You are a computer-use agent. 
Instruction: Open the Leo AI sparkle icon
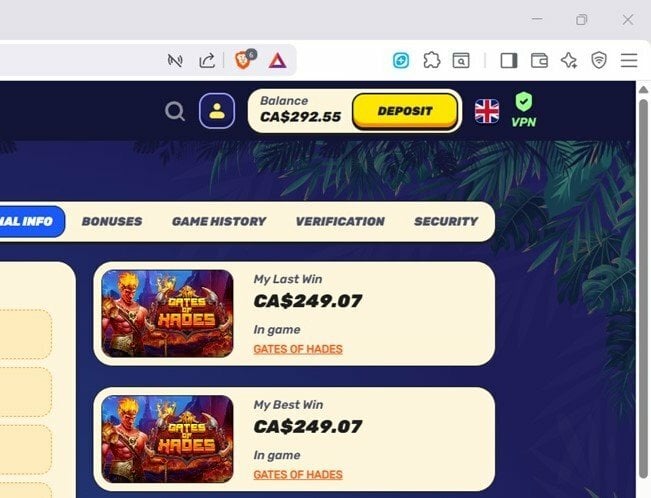point(569,61)
